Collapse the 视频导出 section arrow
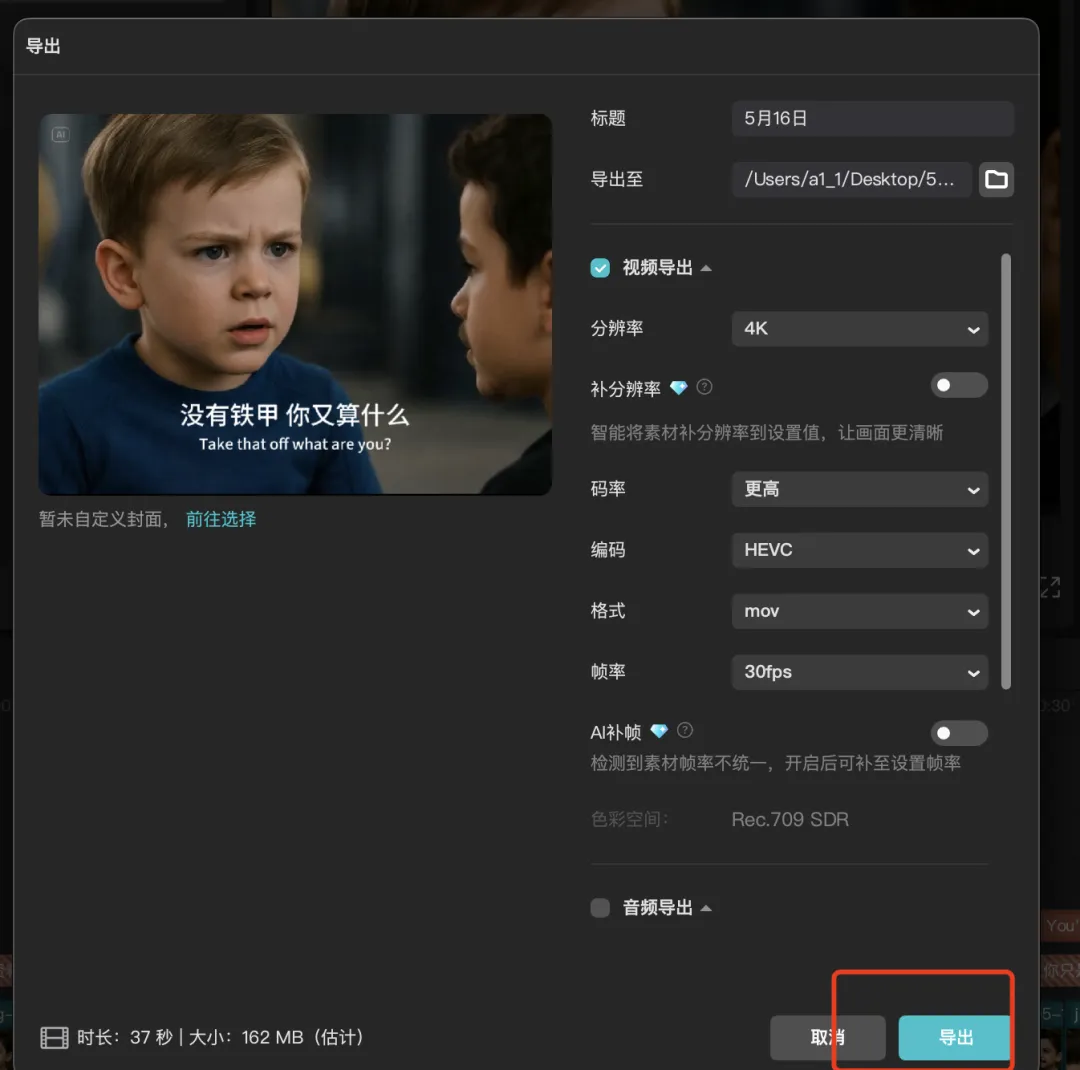The height and width of the screenshot is (1070, 1080). 706,268
